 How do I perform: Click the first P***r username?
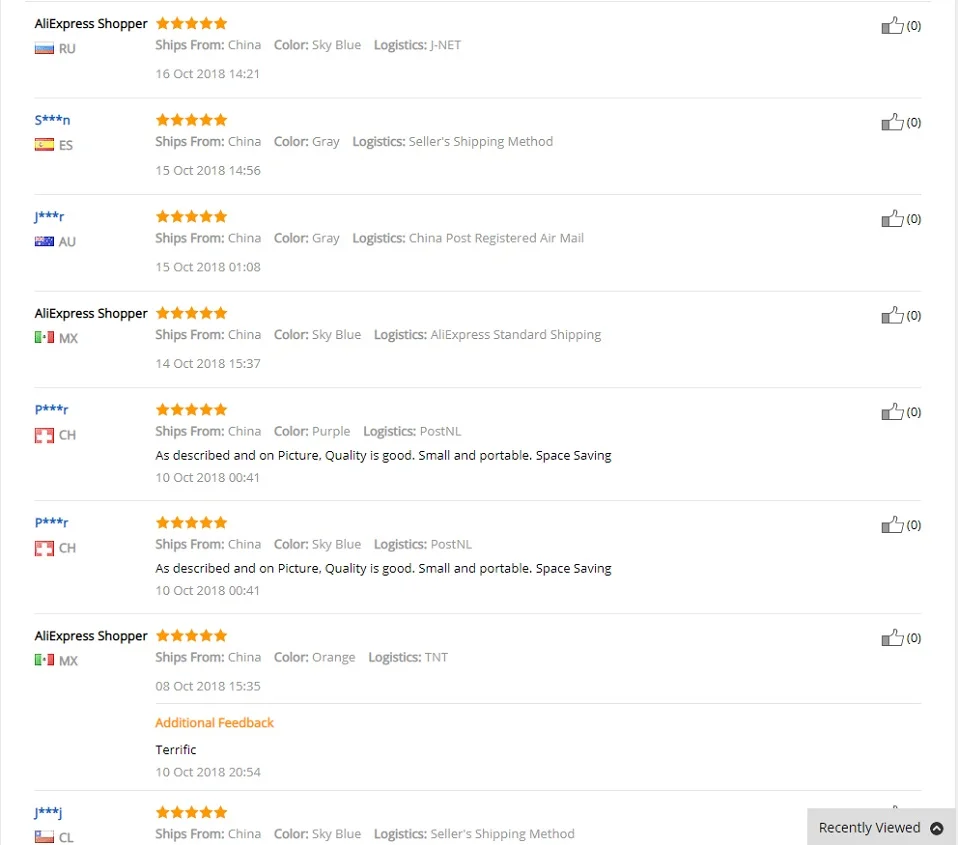coord(51,409)
